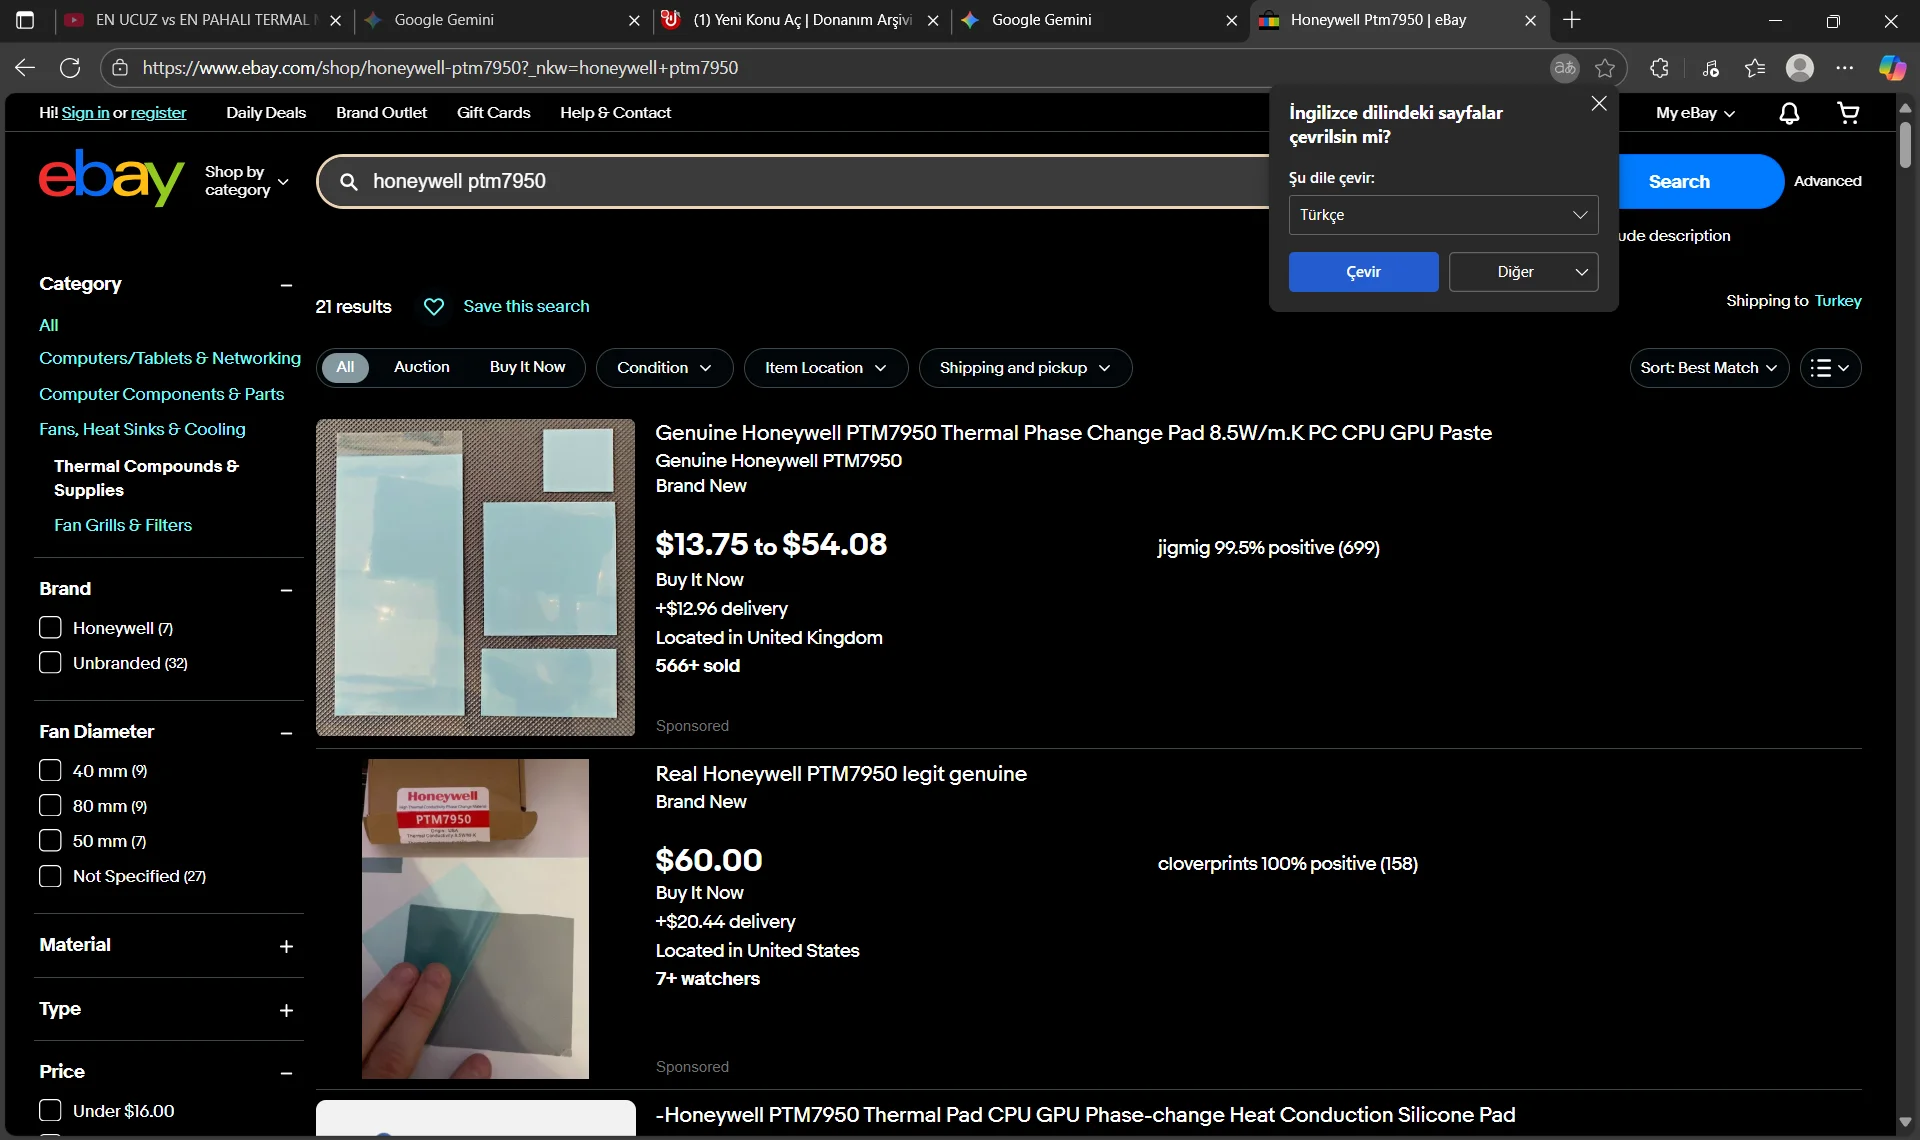Open browser extensions puzzle icon
This screenshot has height=1140, width=1920.
tap(1659, 68)
